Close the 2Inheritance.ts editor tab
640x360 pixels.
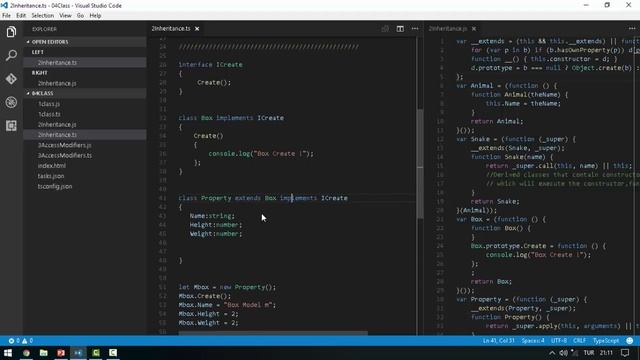[x=197, y=29]
